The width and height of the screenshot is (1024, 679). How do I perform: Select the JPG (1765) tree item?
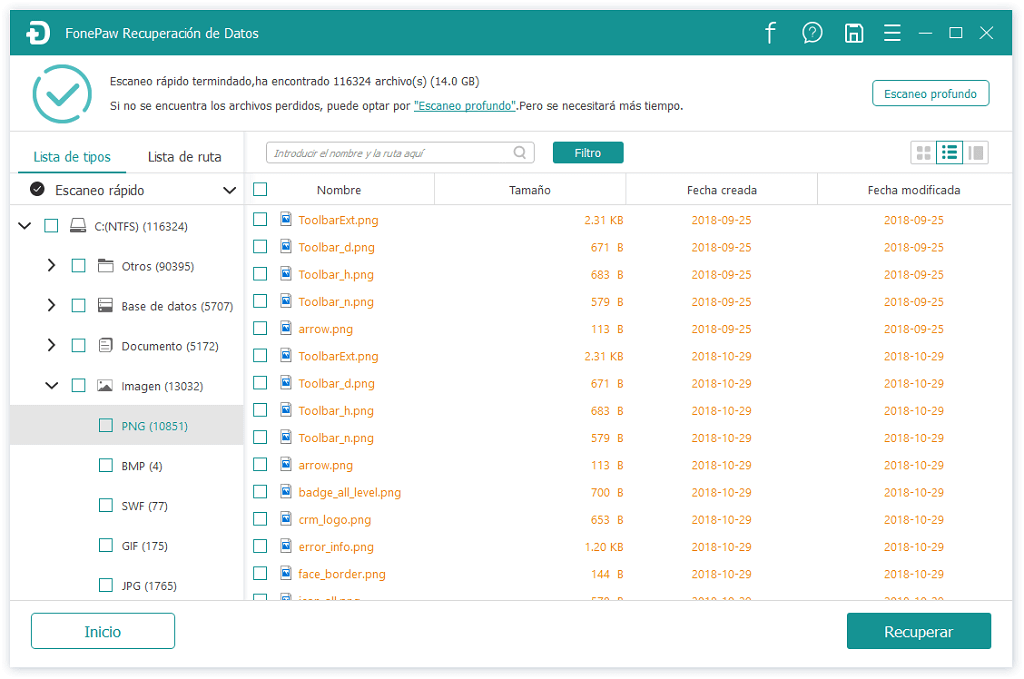pyautogui.click(x=148, y=586)
